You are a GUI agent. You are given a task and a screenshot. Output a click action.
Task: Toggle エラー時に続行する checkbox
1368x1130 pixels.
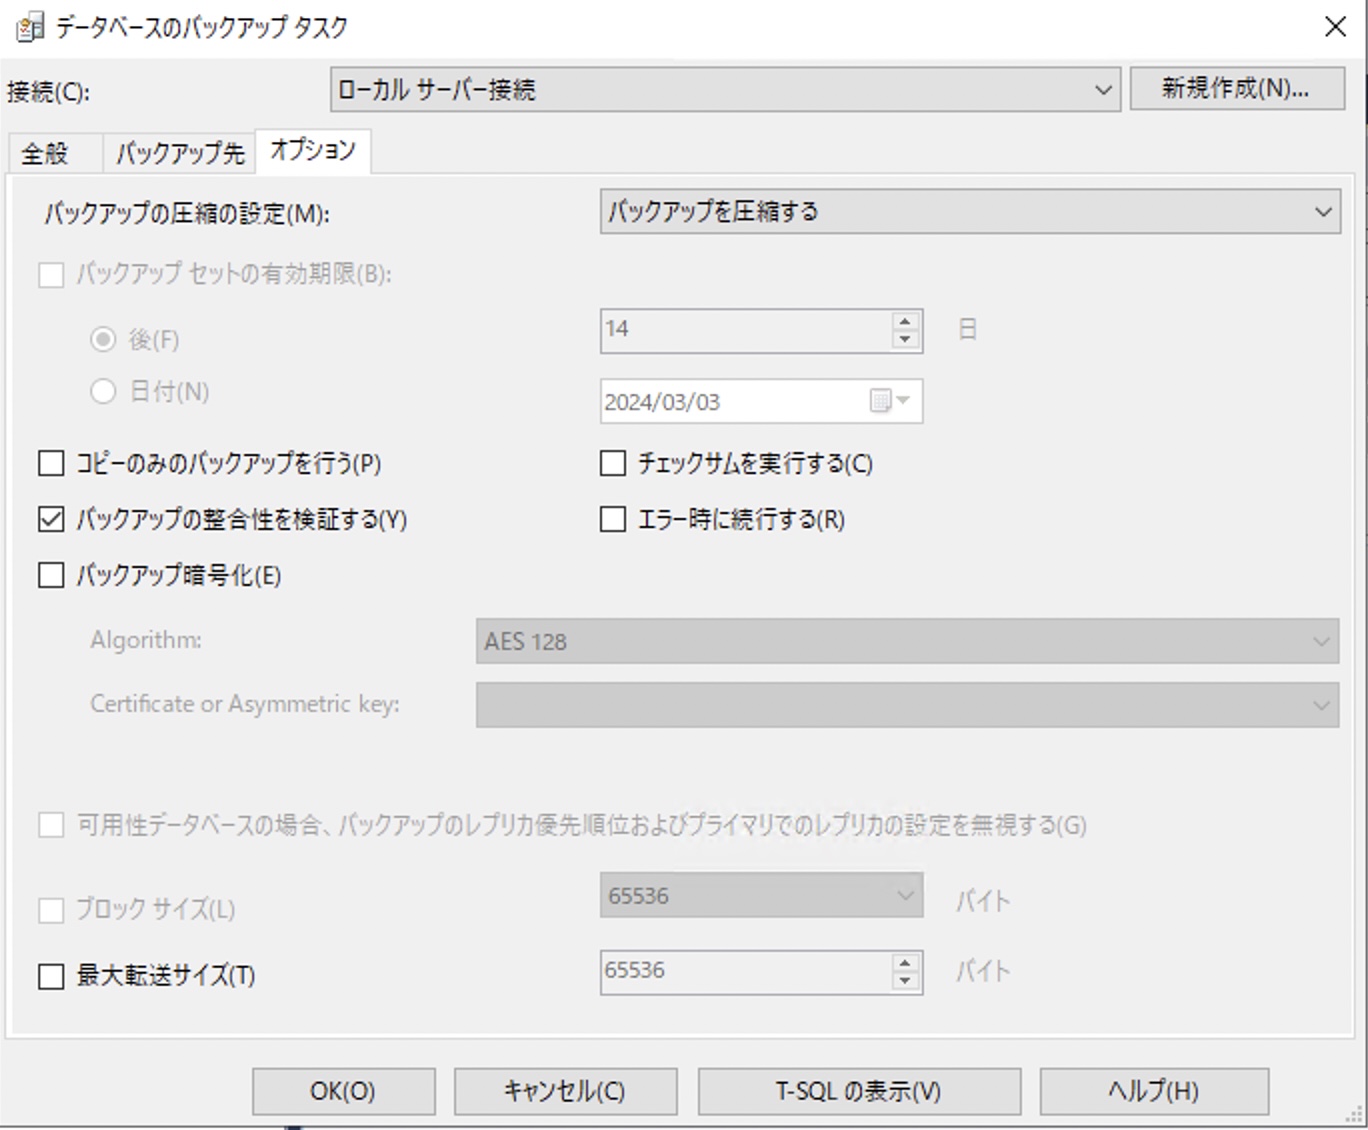613,519
